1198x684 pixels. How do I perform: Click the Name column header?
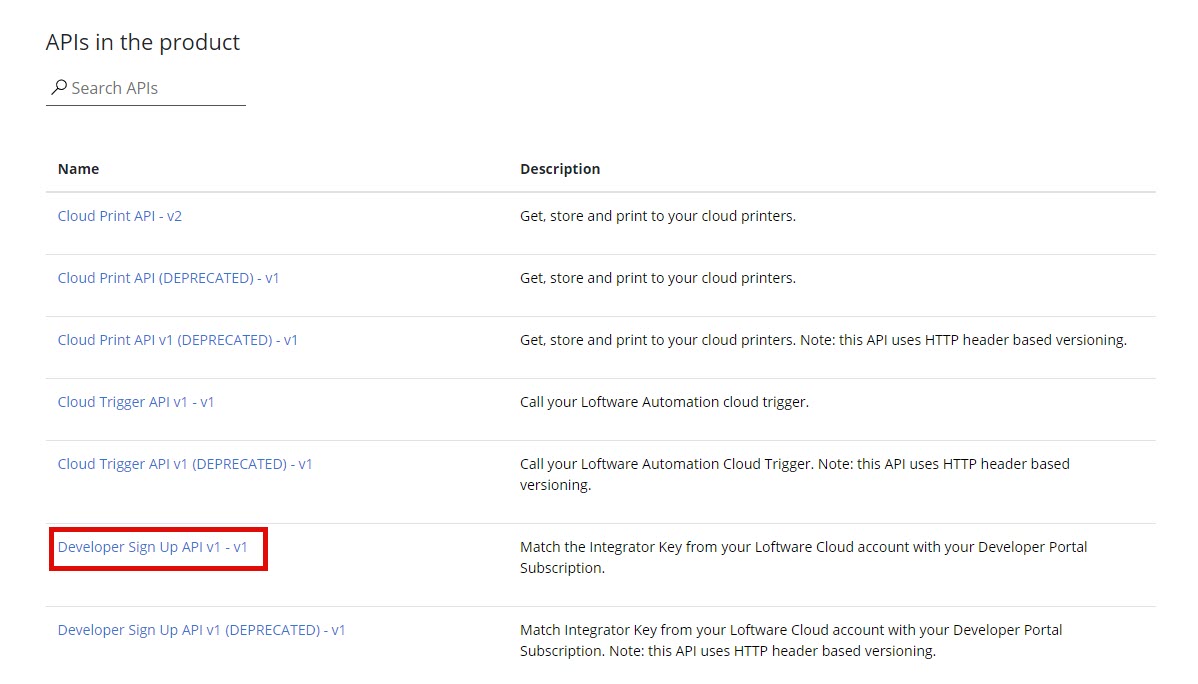[x=78, y=169]
